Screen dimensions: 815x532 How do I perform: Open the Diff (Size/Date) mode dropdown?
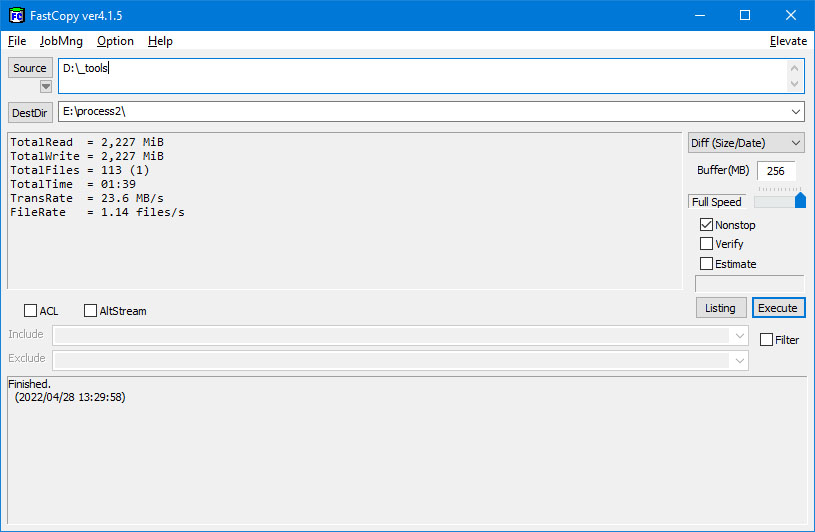click(x=746, y=143)
